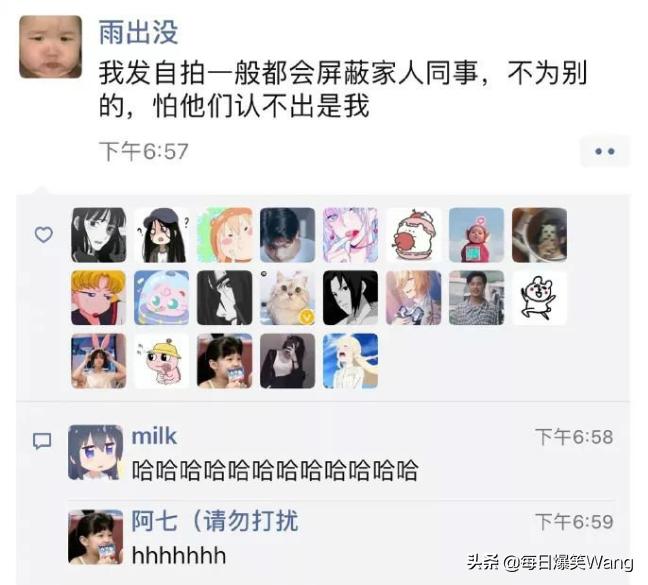Select the Sailor Moon liker avatar

[x=98, y=297]
